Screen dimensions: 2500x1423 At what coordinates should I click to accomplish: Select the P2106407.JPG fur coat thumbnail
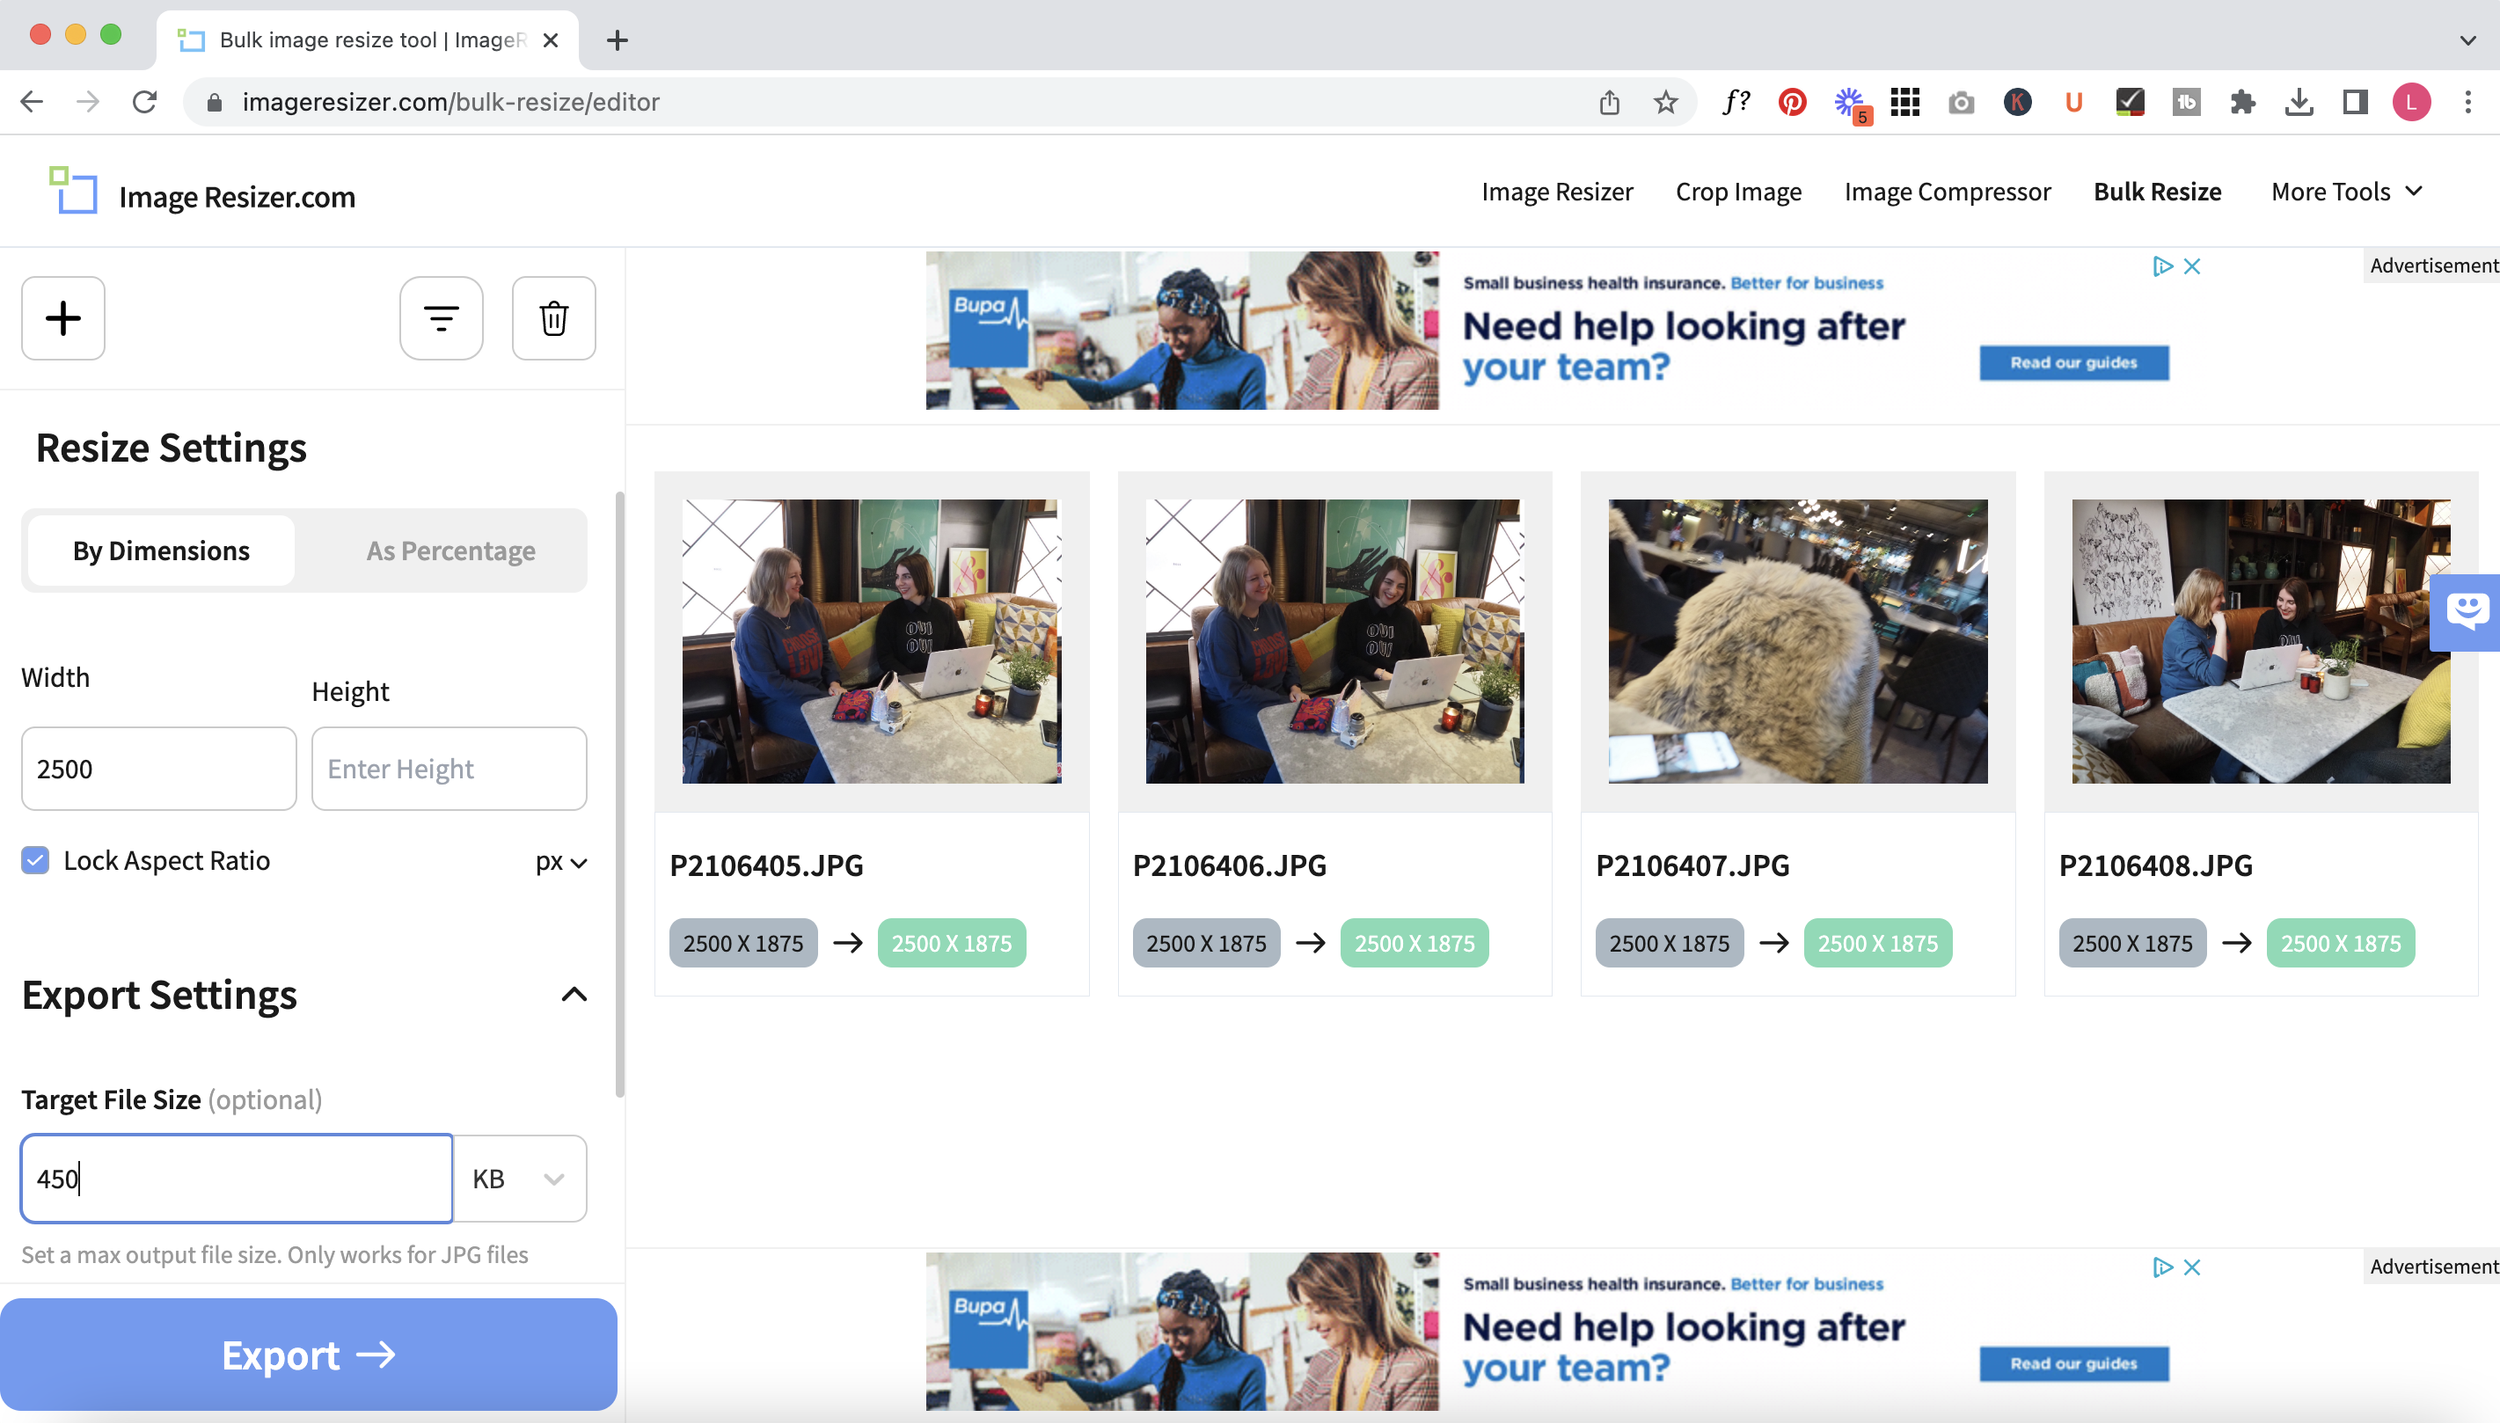[x=1797, y=641]
